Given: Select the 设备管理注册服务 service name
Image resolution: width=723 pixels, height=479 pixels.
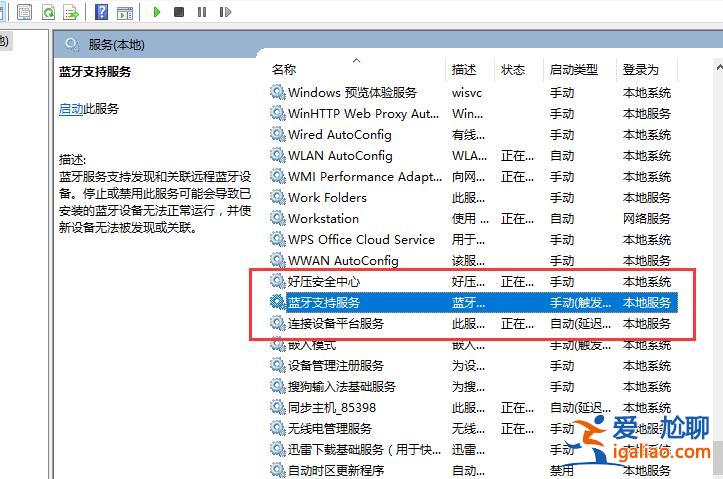Looking at the screenshot, I should pyautogui.click(x=336, y=366).
